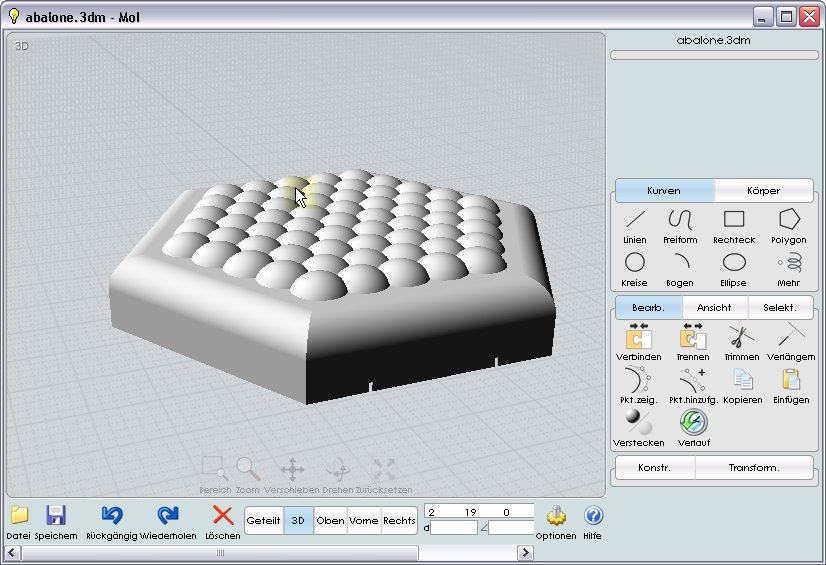
Task: Click the horizontal scrollbar right arrow
Action: pyautogui.click(x=525, y=553)
